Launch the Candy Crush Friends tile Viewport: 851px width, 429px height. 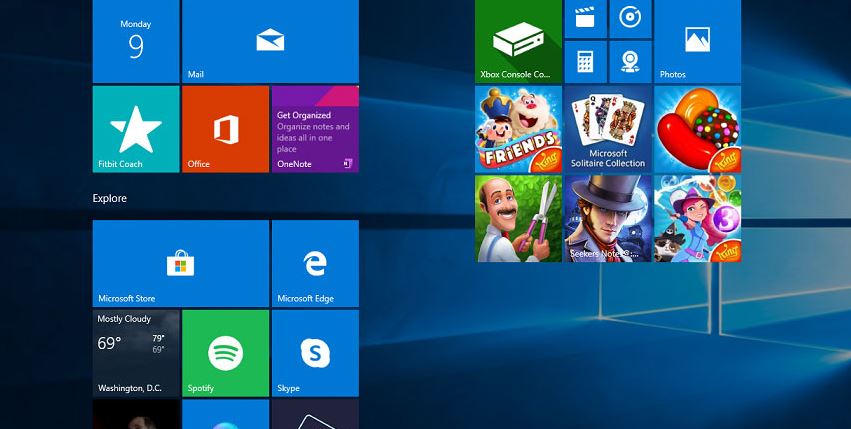pyautogui.click(x=518, y=129)
